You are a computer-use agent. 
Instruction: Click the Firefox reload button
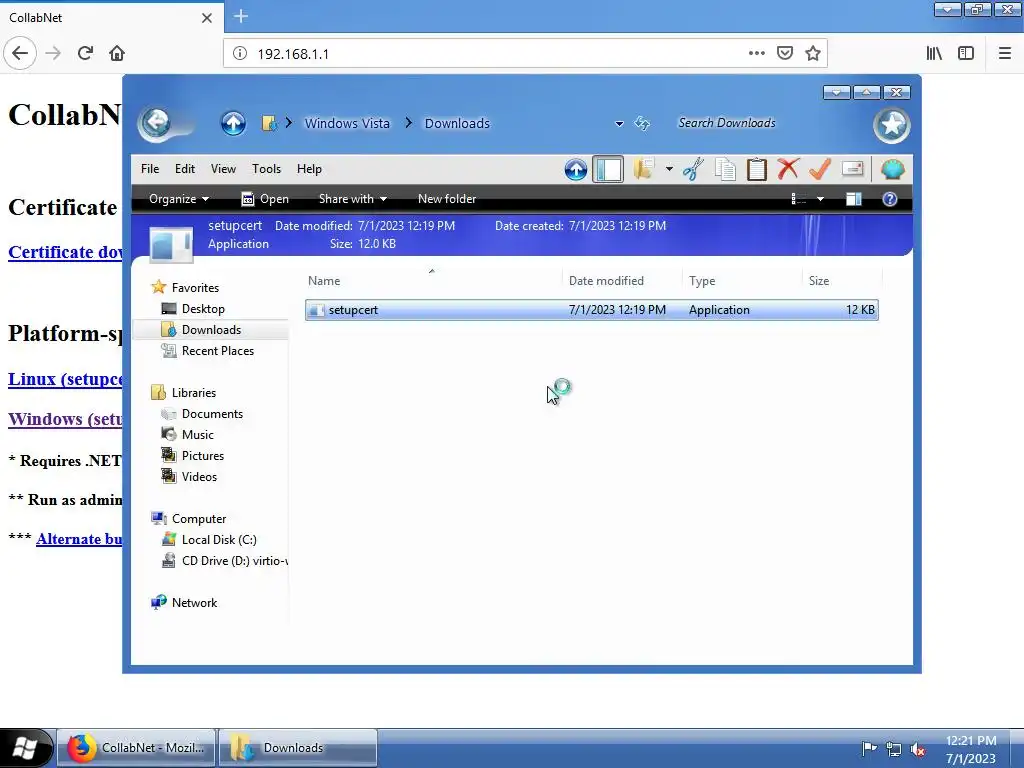85,53
